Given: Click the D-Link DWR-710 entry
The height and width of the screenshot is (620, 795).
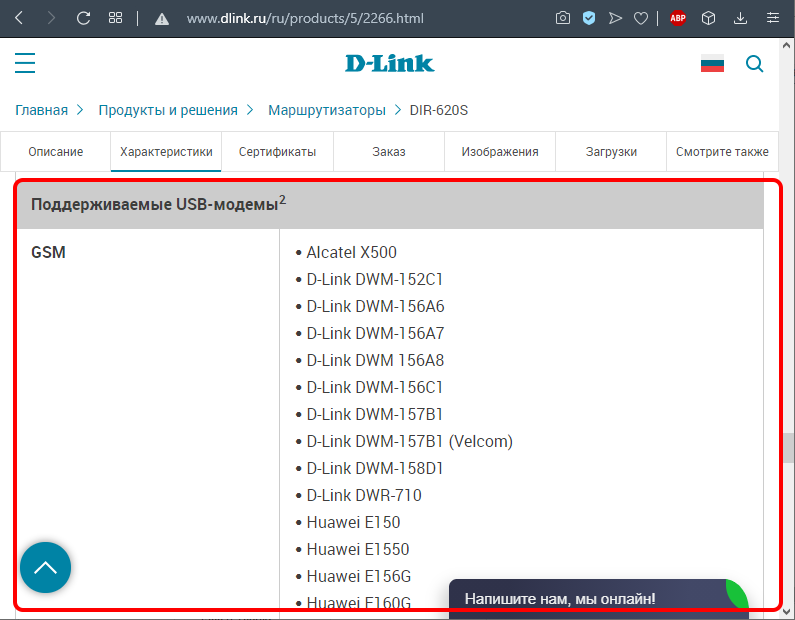Looking at the screenshot, I should point(364,495).
